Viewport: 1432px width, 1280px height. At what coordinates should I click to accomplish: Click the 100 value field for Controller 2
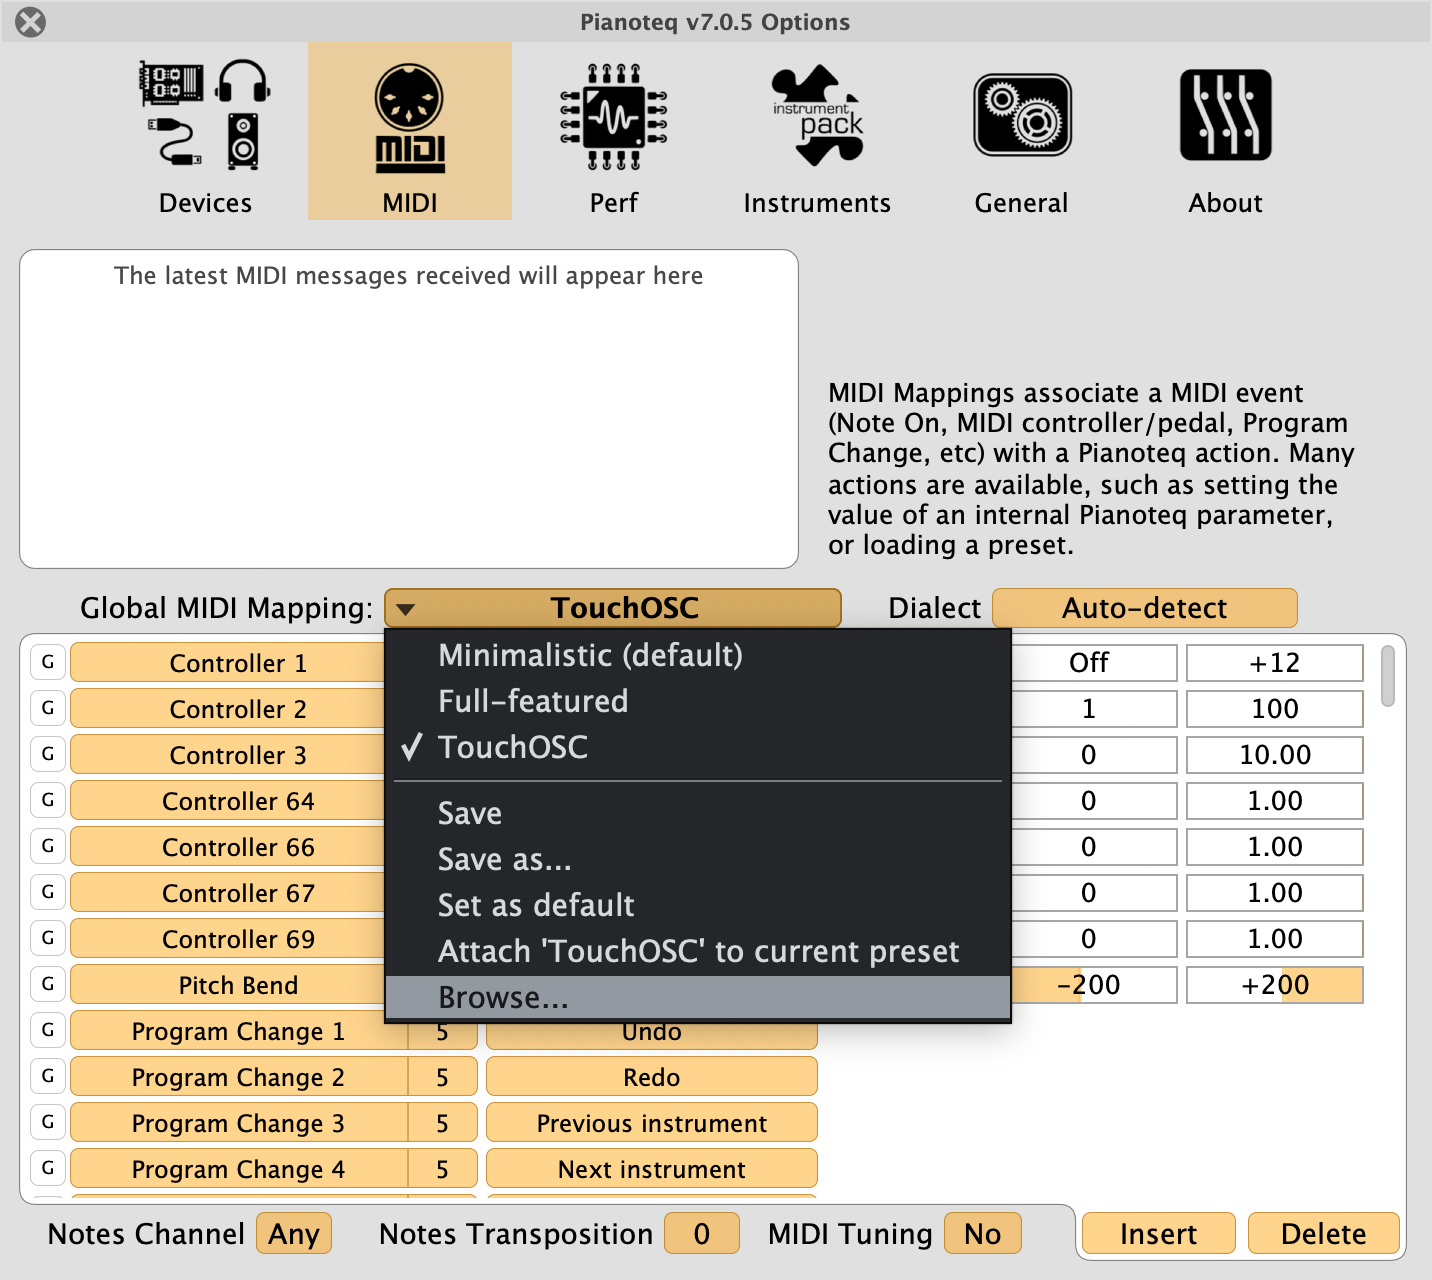click(x=1275, y=709)
